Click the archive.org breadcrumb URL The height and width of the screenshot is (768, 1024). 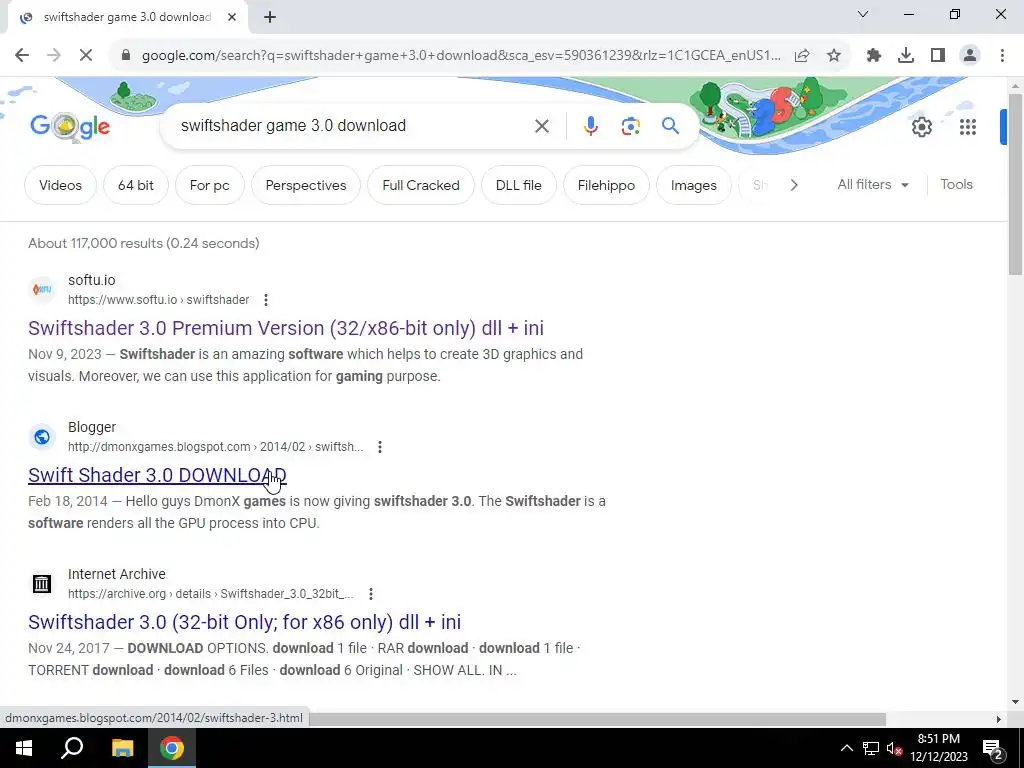tap(210, 594)
